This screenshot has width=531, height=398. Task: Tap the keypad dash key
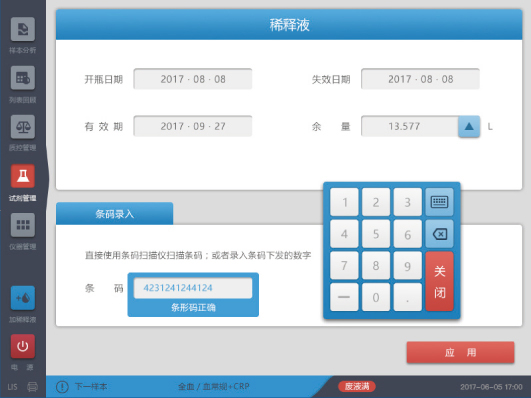(x=344, y=297)
